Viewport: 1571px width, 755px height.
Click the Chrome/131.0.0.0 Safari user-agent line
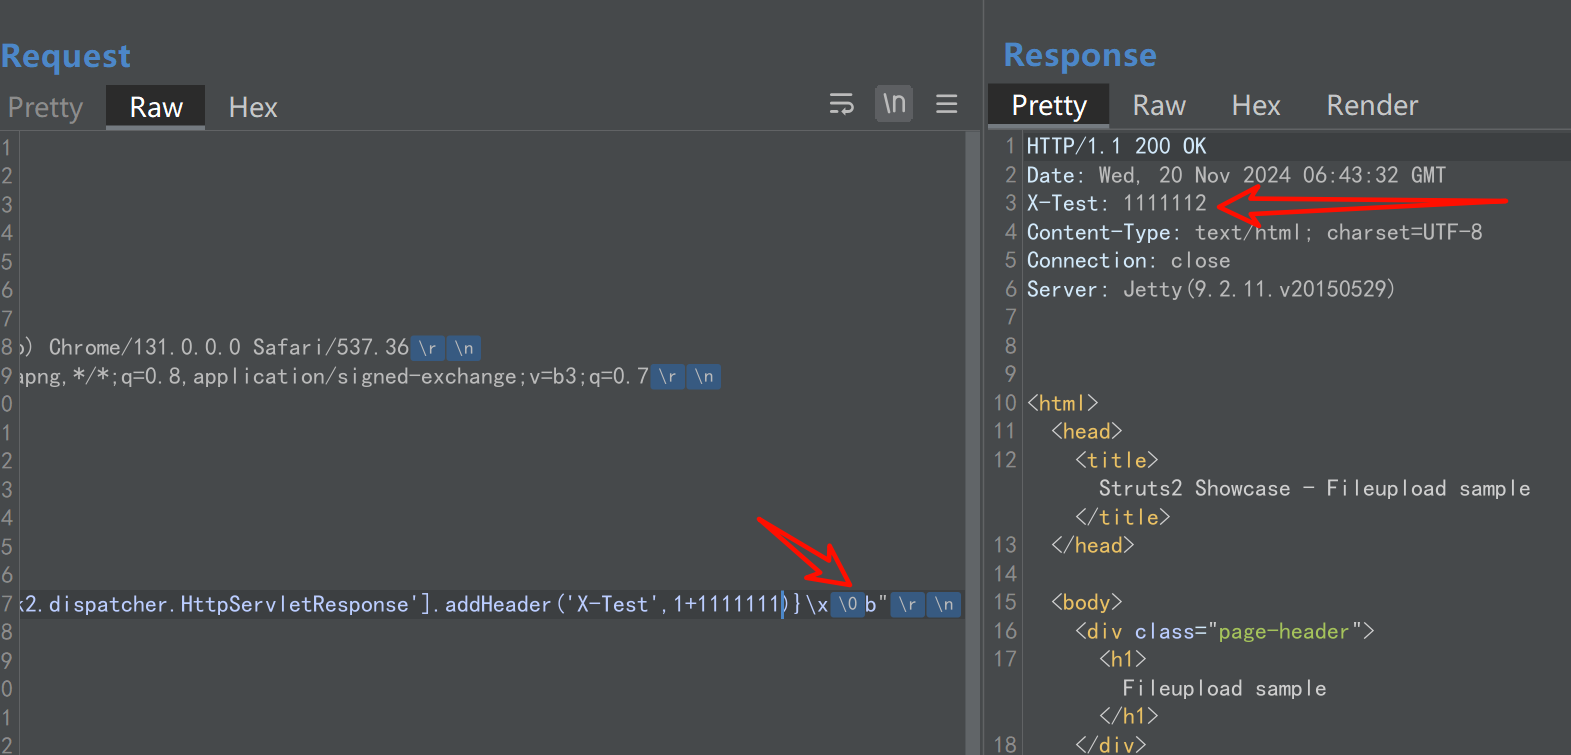[249, 347]
